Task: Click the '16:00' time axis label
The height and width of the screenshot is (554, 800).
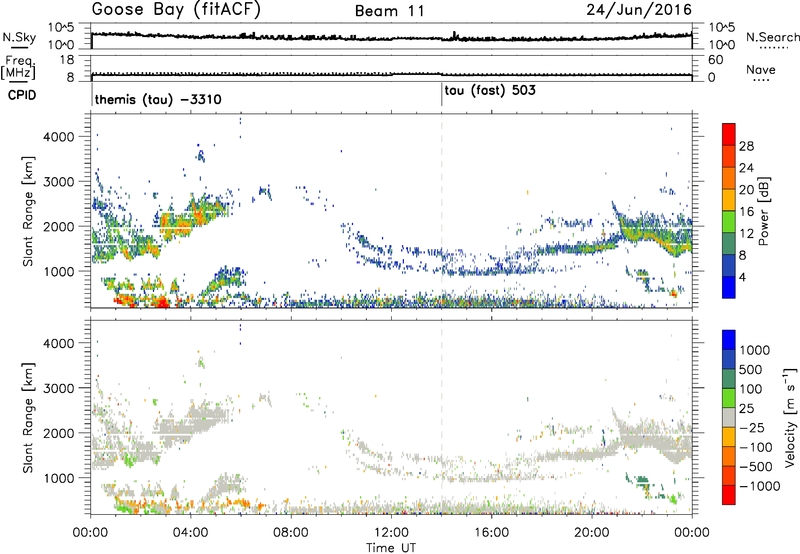Action: 491,533
